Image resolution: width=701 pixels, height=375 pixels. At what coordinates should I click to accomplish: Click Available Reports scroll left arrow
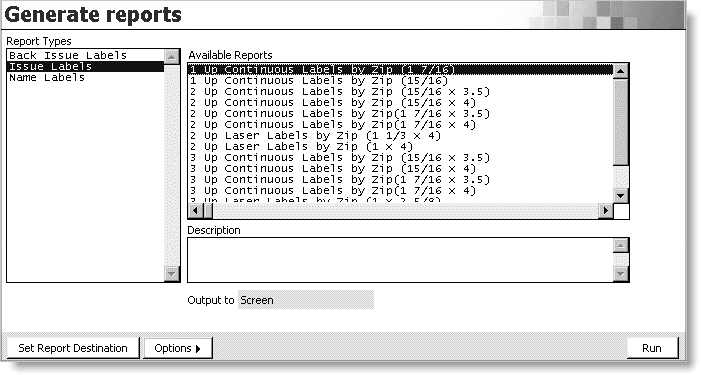pos(195,211)
